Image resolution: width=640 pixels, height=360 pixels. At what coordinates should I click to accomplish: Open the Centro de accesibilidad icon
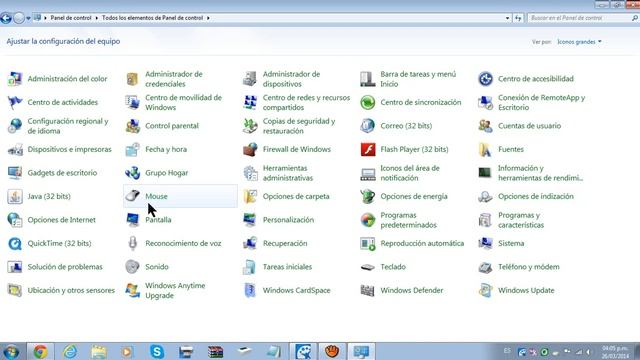(485, 79)
